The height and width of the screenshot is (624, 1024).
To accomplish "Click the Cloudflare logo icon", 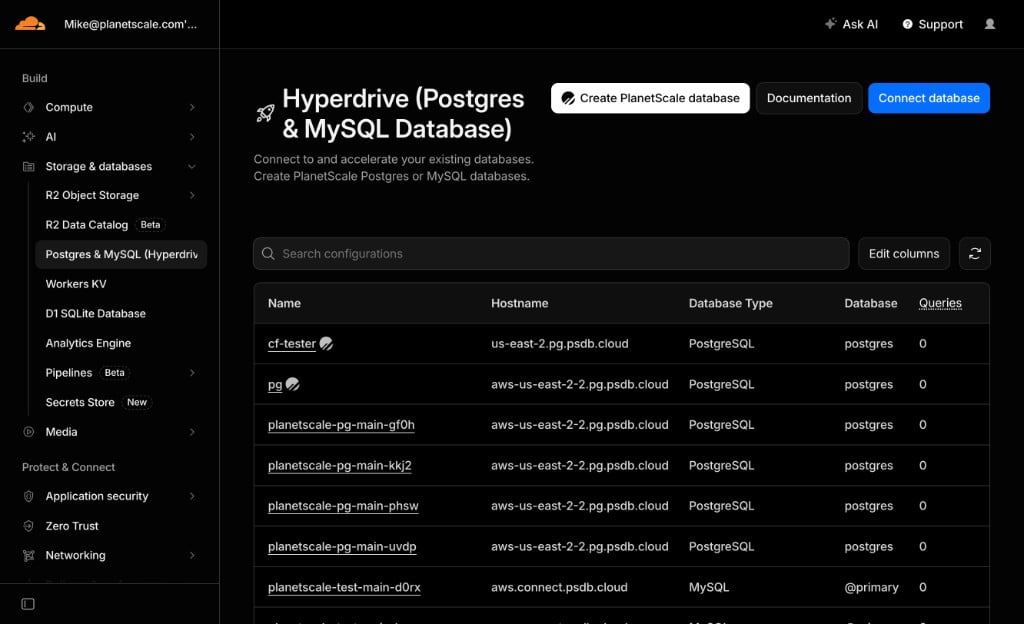I will [x=30, y=24].
